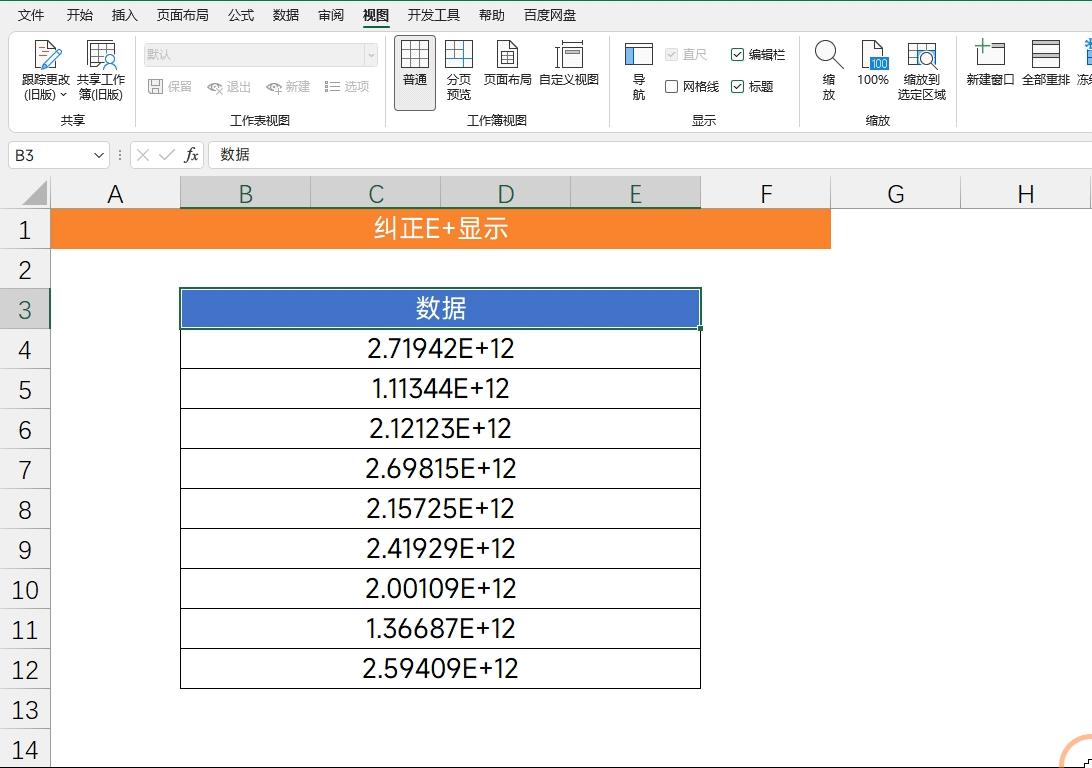Screen dimensions: 1092x768
Task: Toggle the 网格线 gridlines checkbox
Action: click(x=671, y=86)
